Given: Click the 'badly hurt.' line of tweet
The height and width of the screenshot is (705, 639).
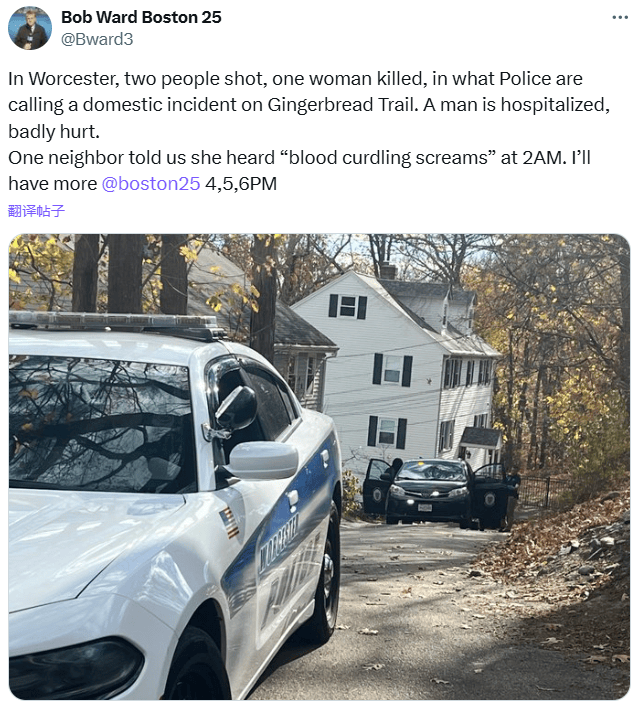Looking at the screenshot, I should (x=54, y=132).
